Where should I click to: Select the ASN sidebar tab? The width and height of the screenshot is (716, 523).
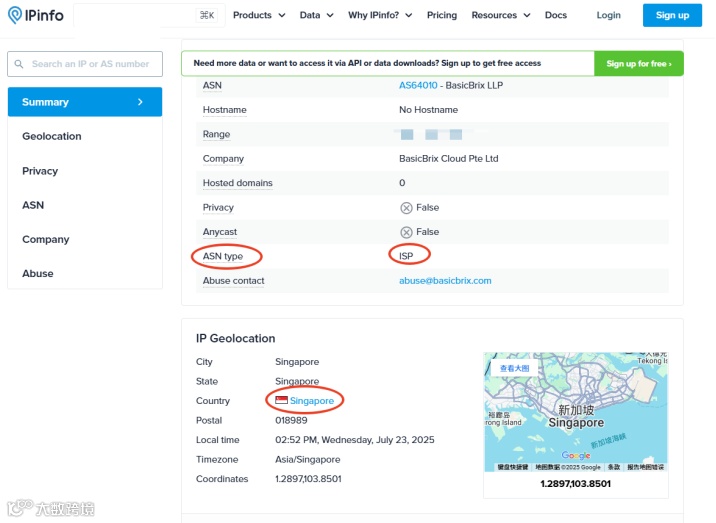tap(85, 205)
